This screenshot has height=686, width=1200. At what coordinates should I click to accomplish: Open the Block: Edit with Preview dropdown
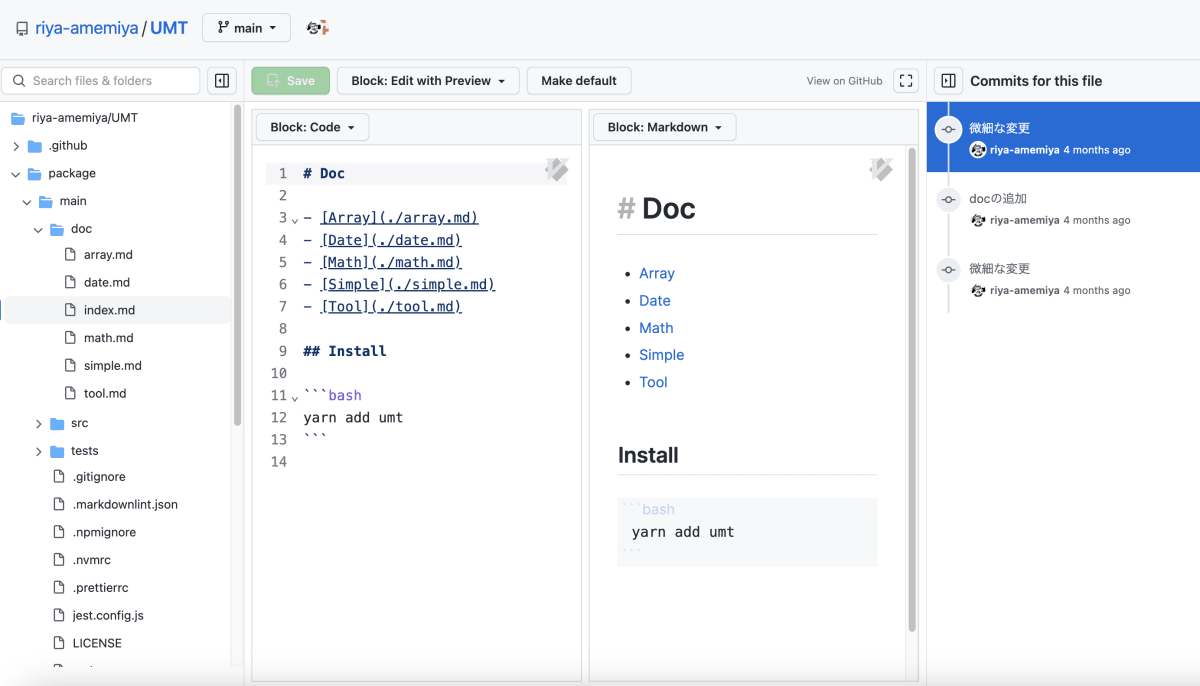tap(428, 81)
